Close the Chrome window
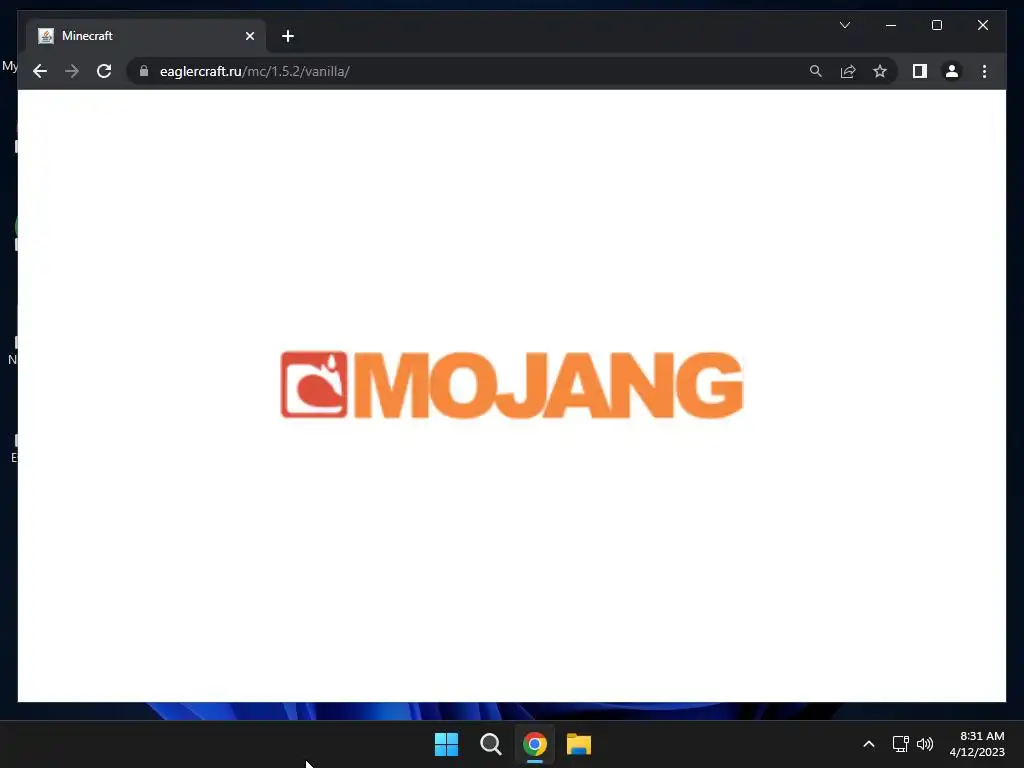The height and width of the screenshot is (768, 1024). 982,25
